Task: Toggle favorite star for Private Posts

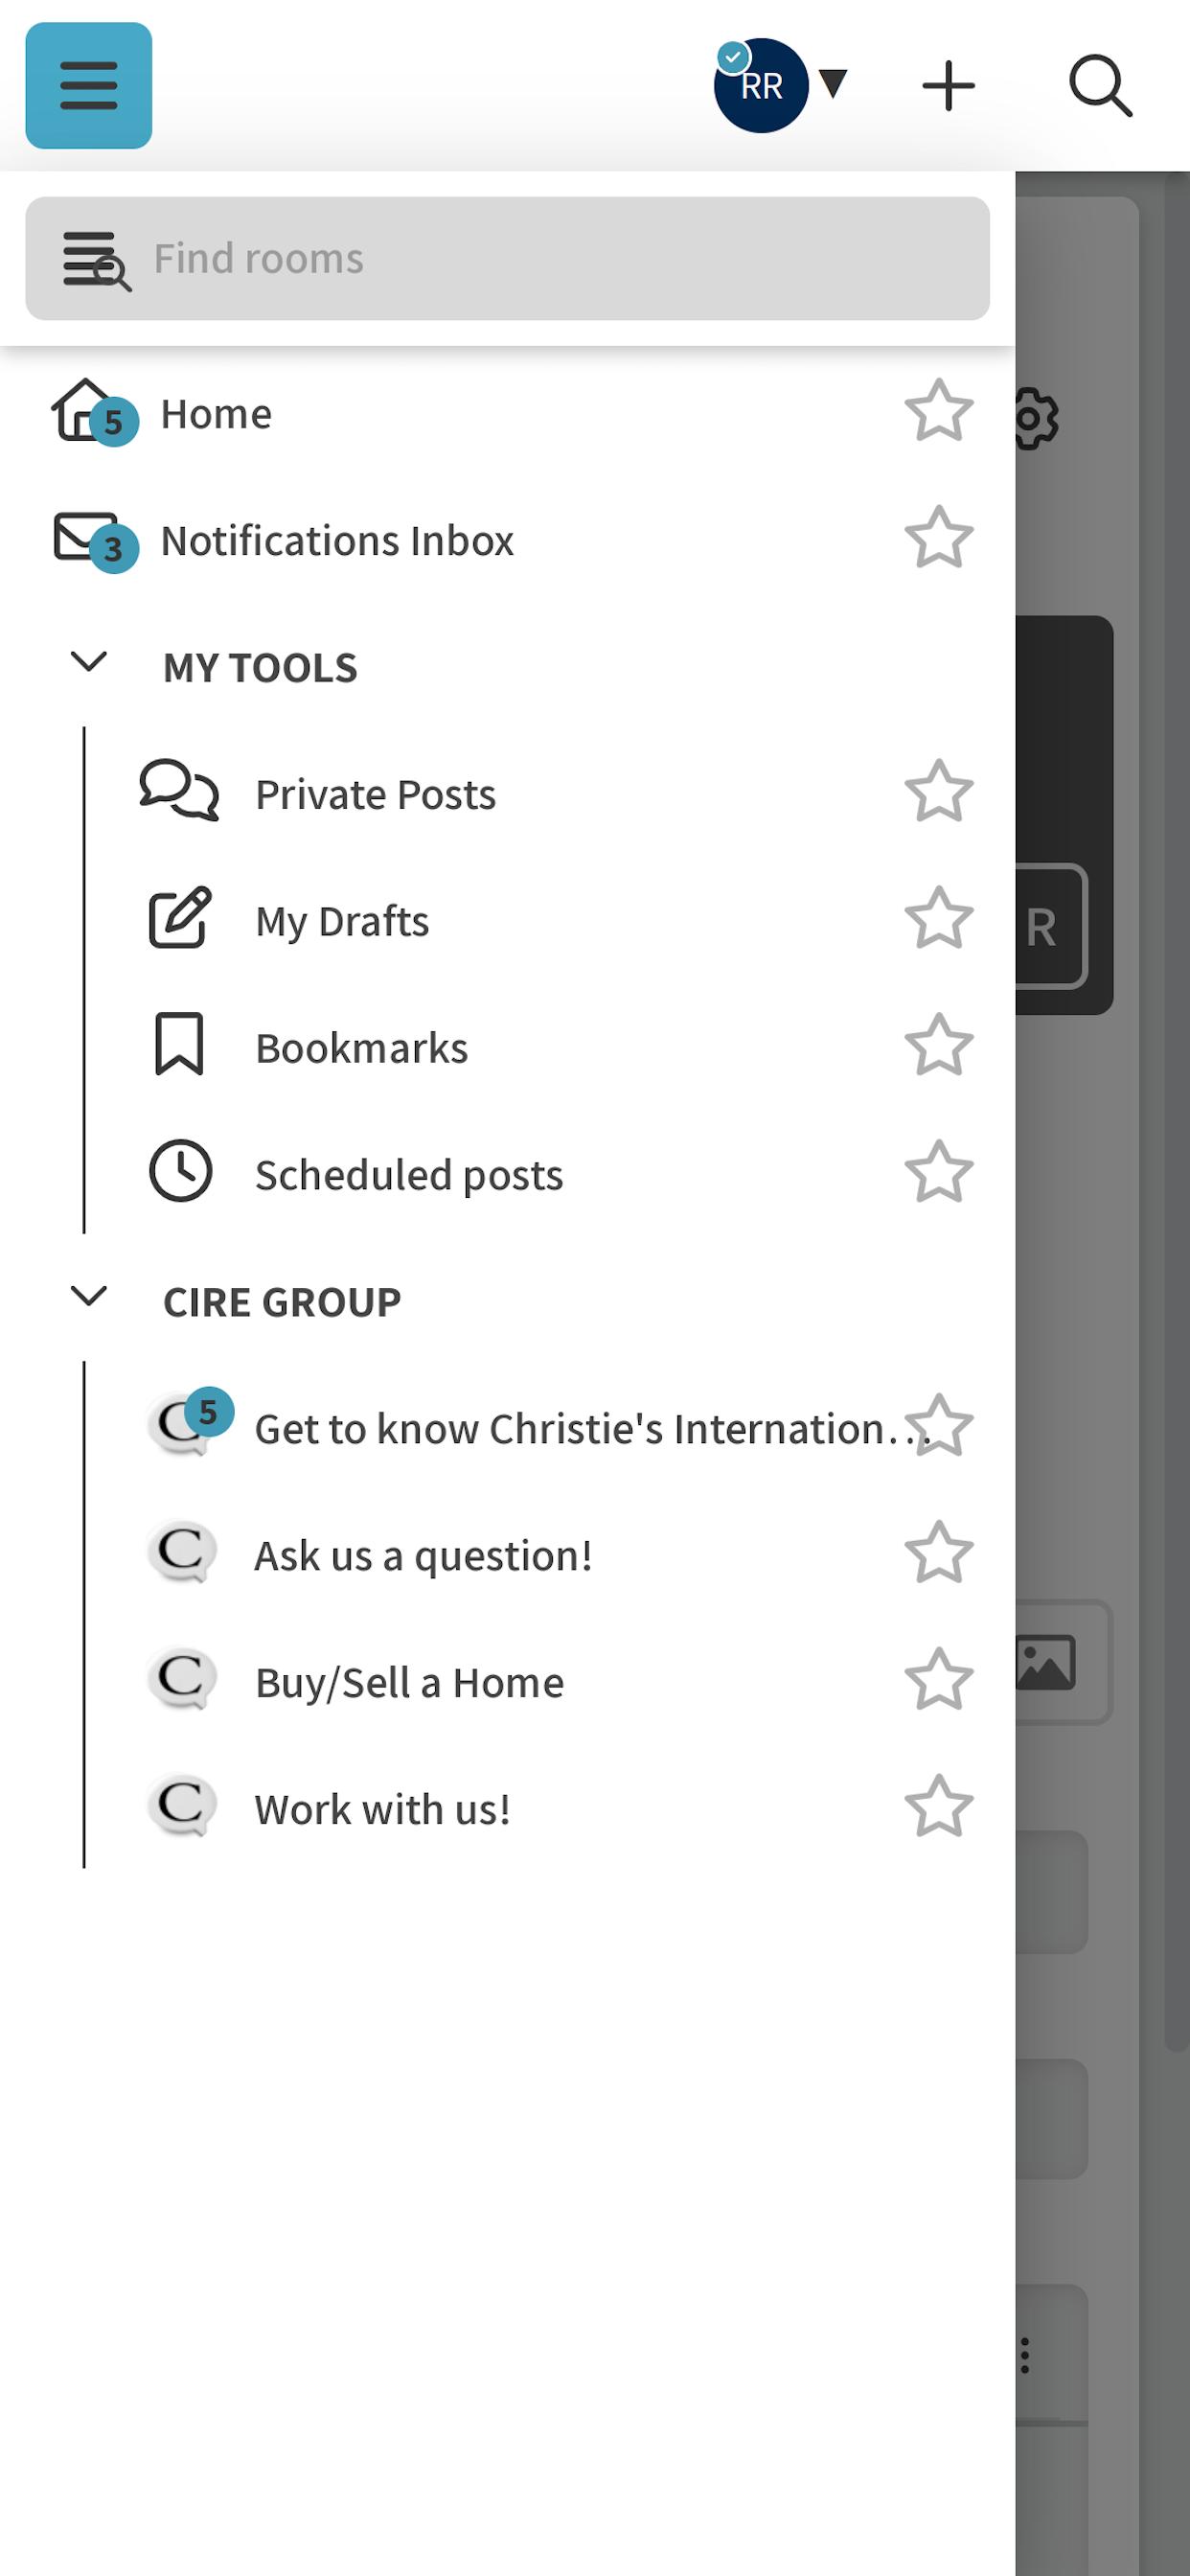Action: [939, 792]
